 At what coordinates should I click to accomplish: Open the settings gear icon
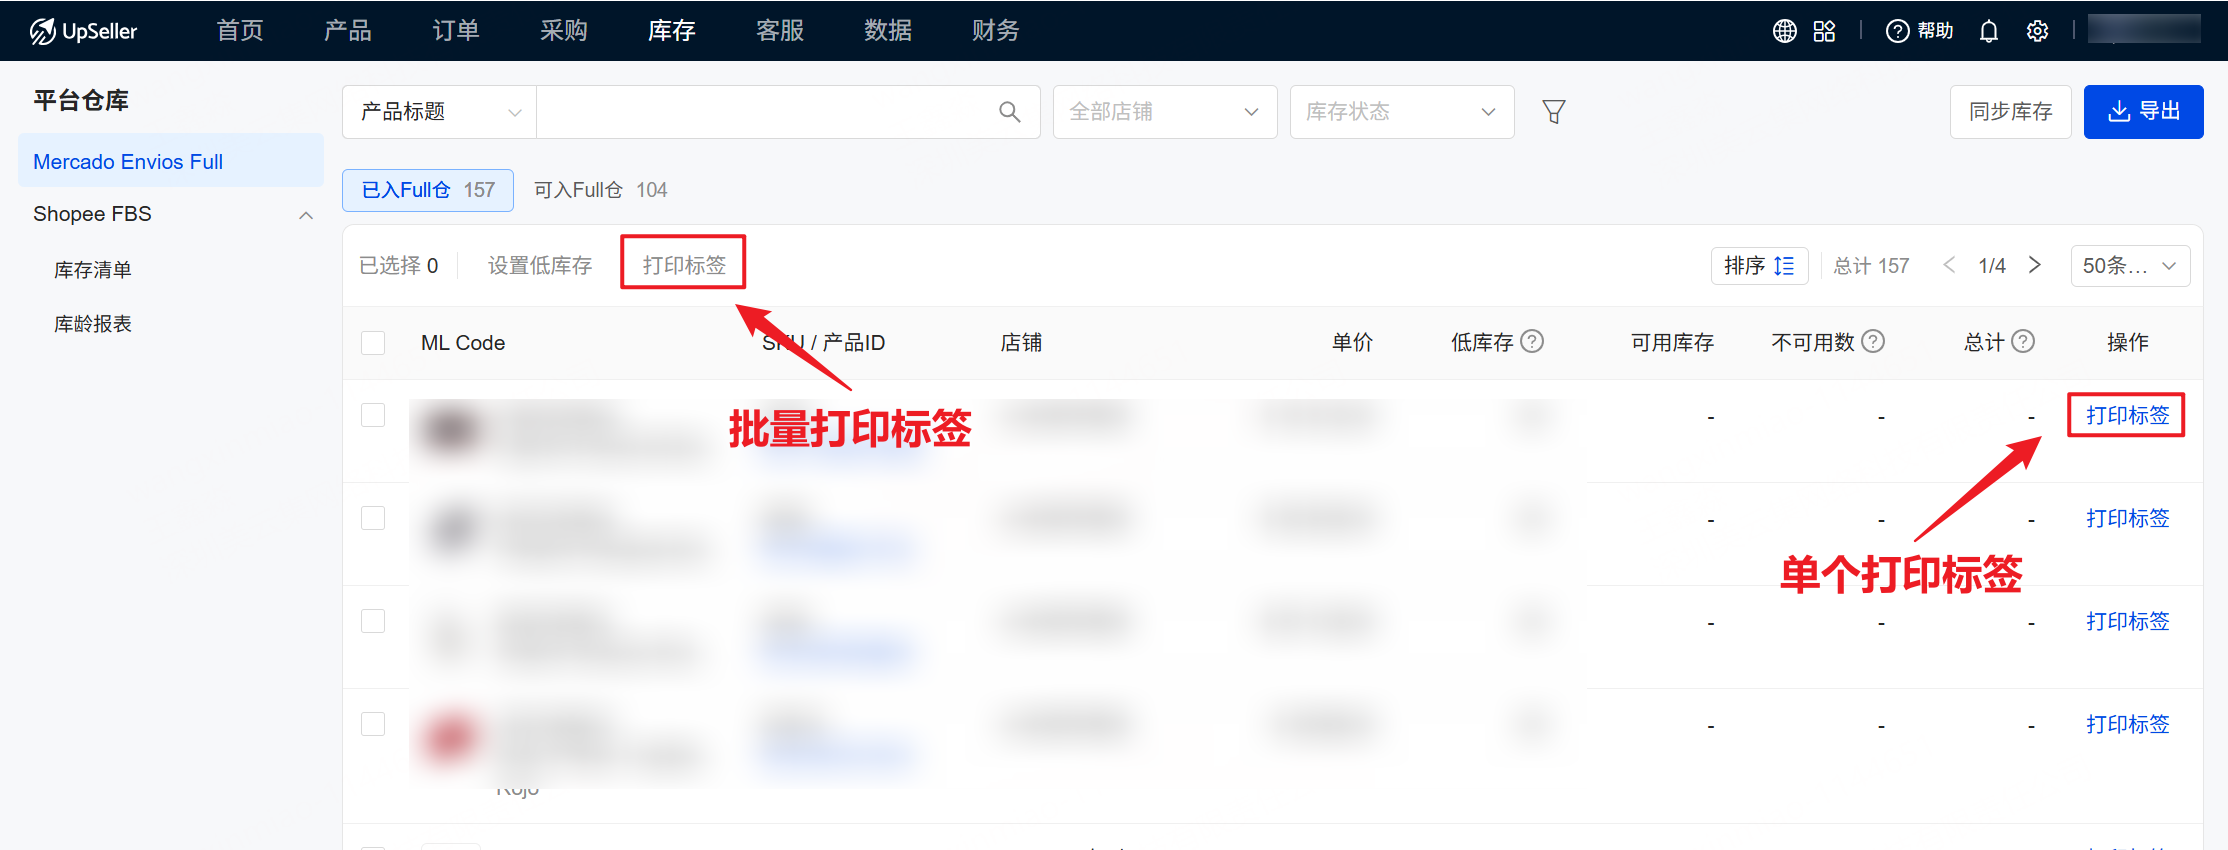point(2037,31)
